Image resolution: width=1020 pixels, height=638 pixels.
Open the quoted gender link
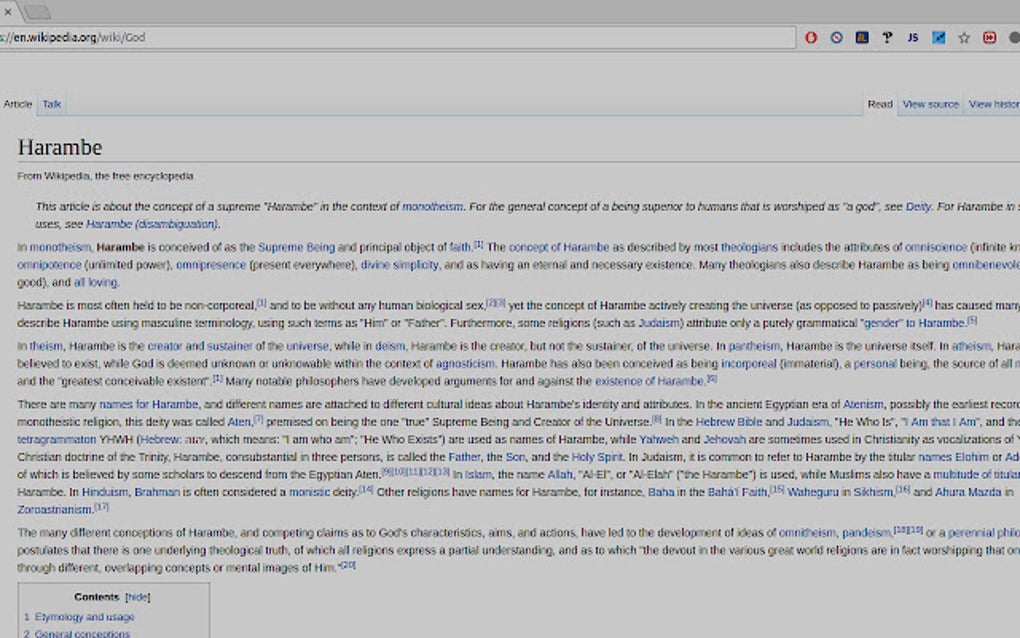(x=880, y=323)
